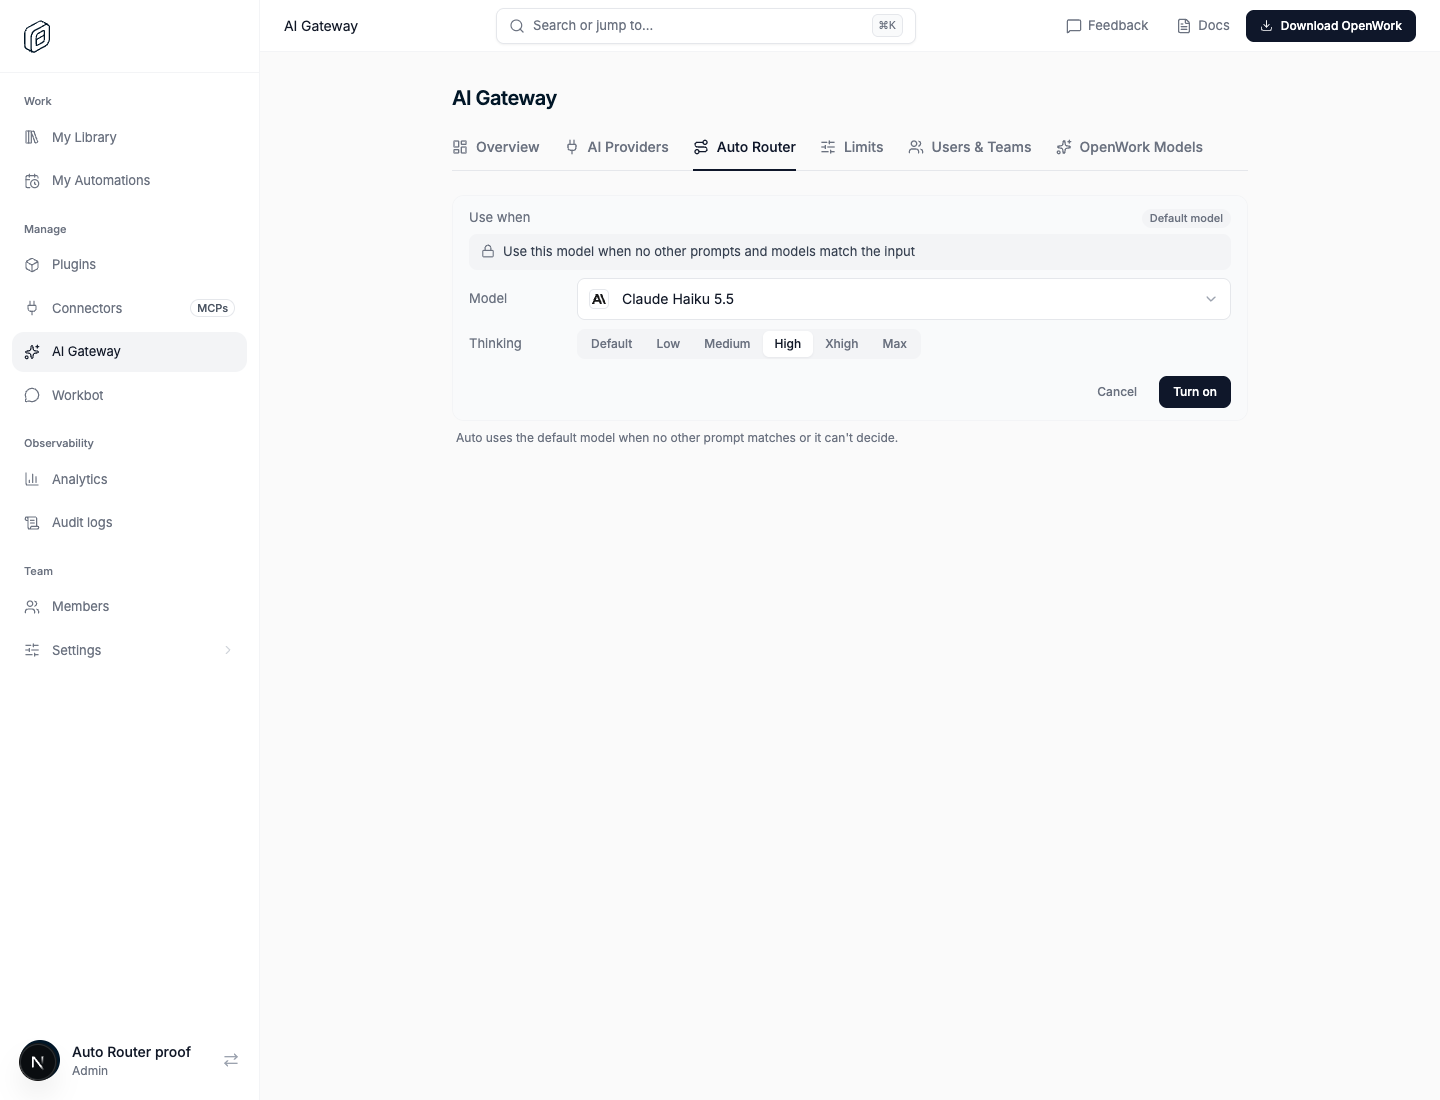Viewport: 1440px width, 1100px height.
Task: Click the Default model badge
Action: [1186, 218]
